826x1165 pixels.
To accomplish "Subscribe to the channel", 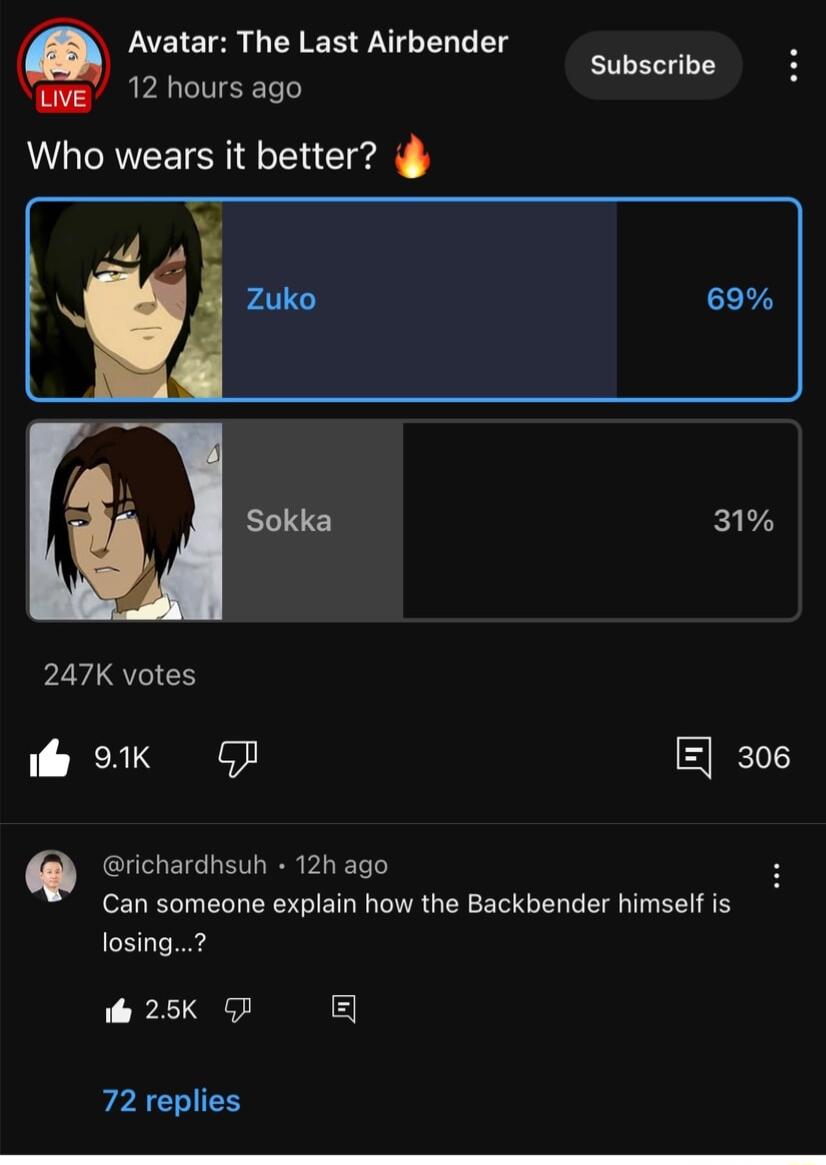I will point(652,64).
